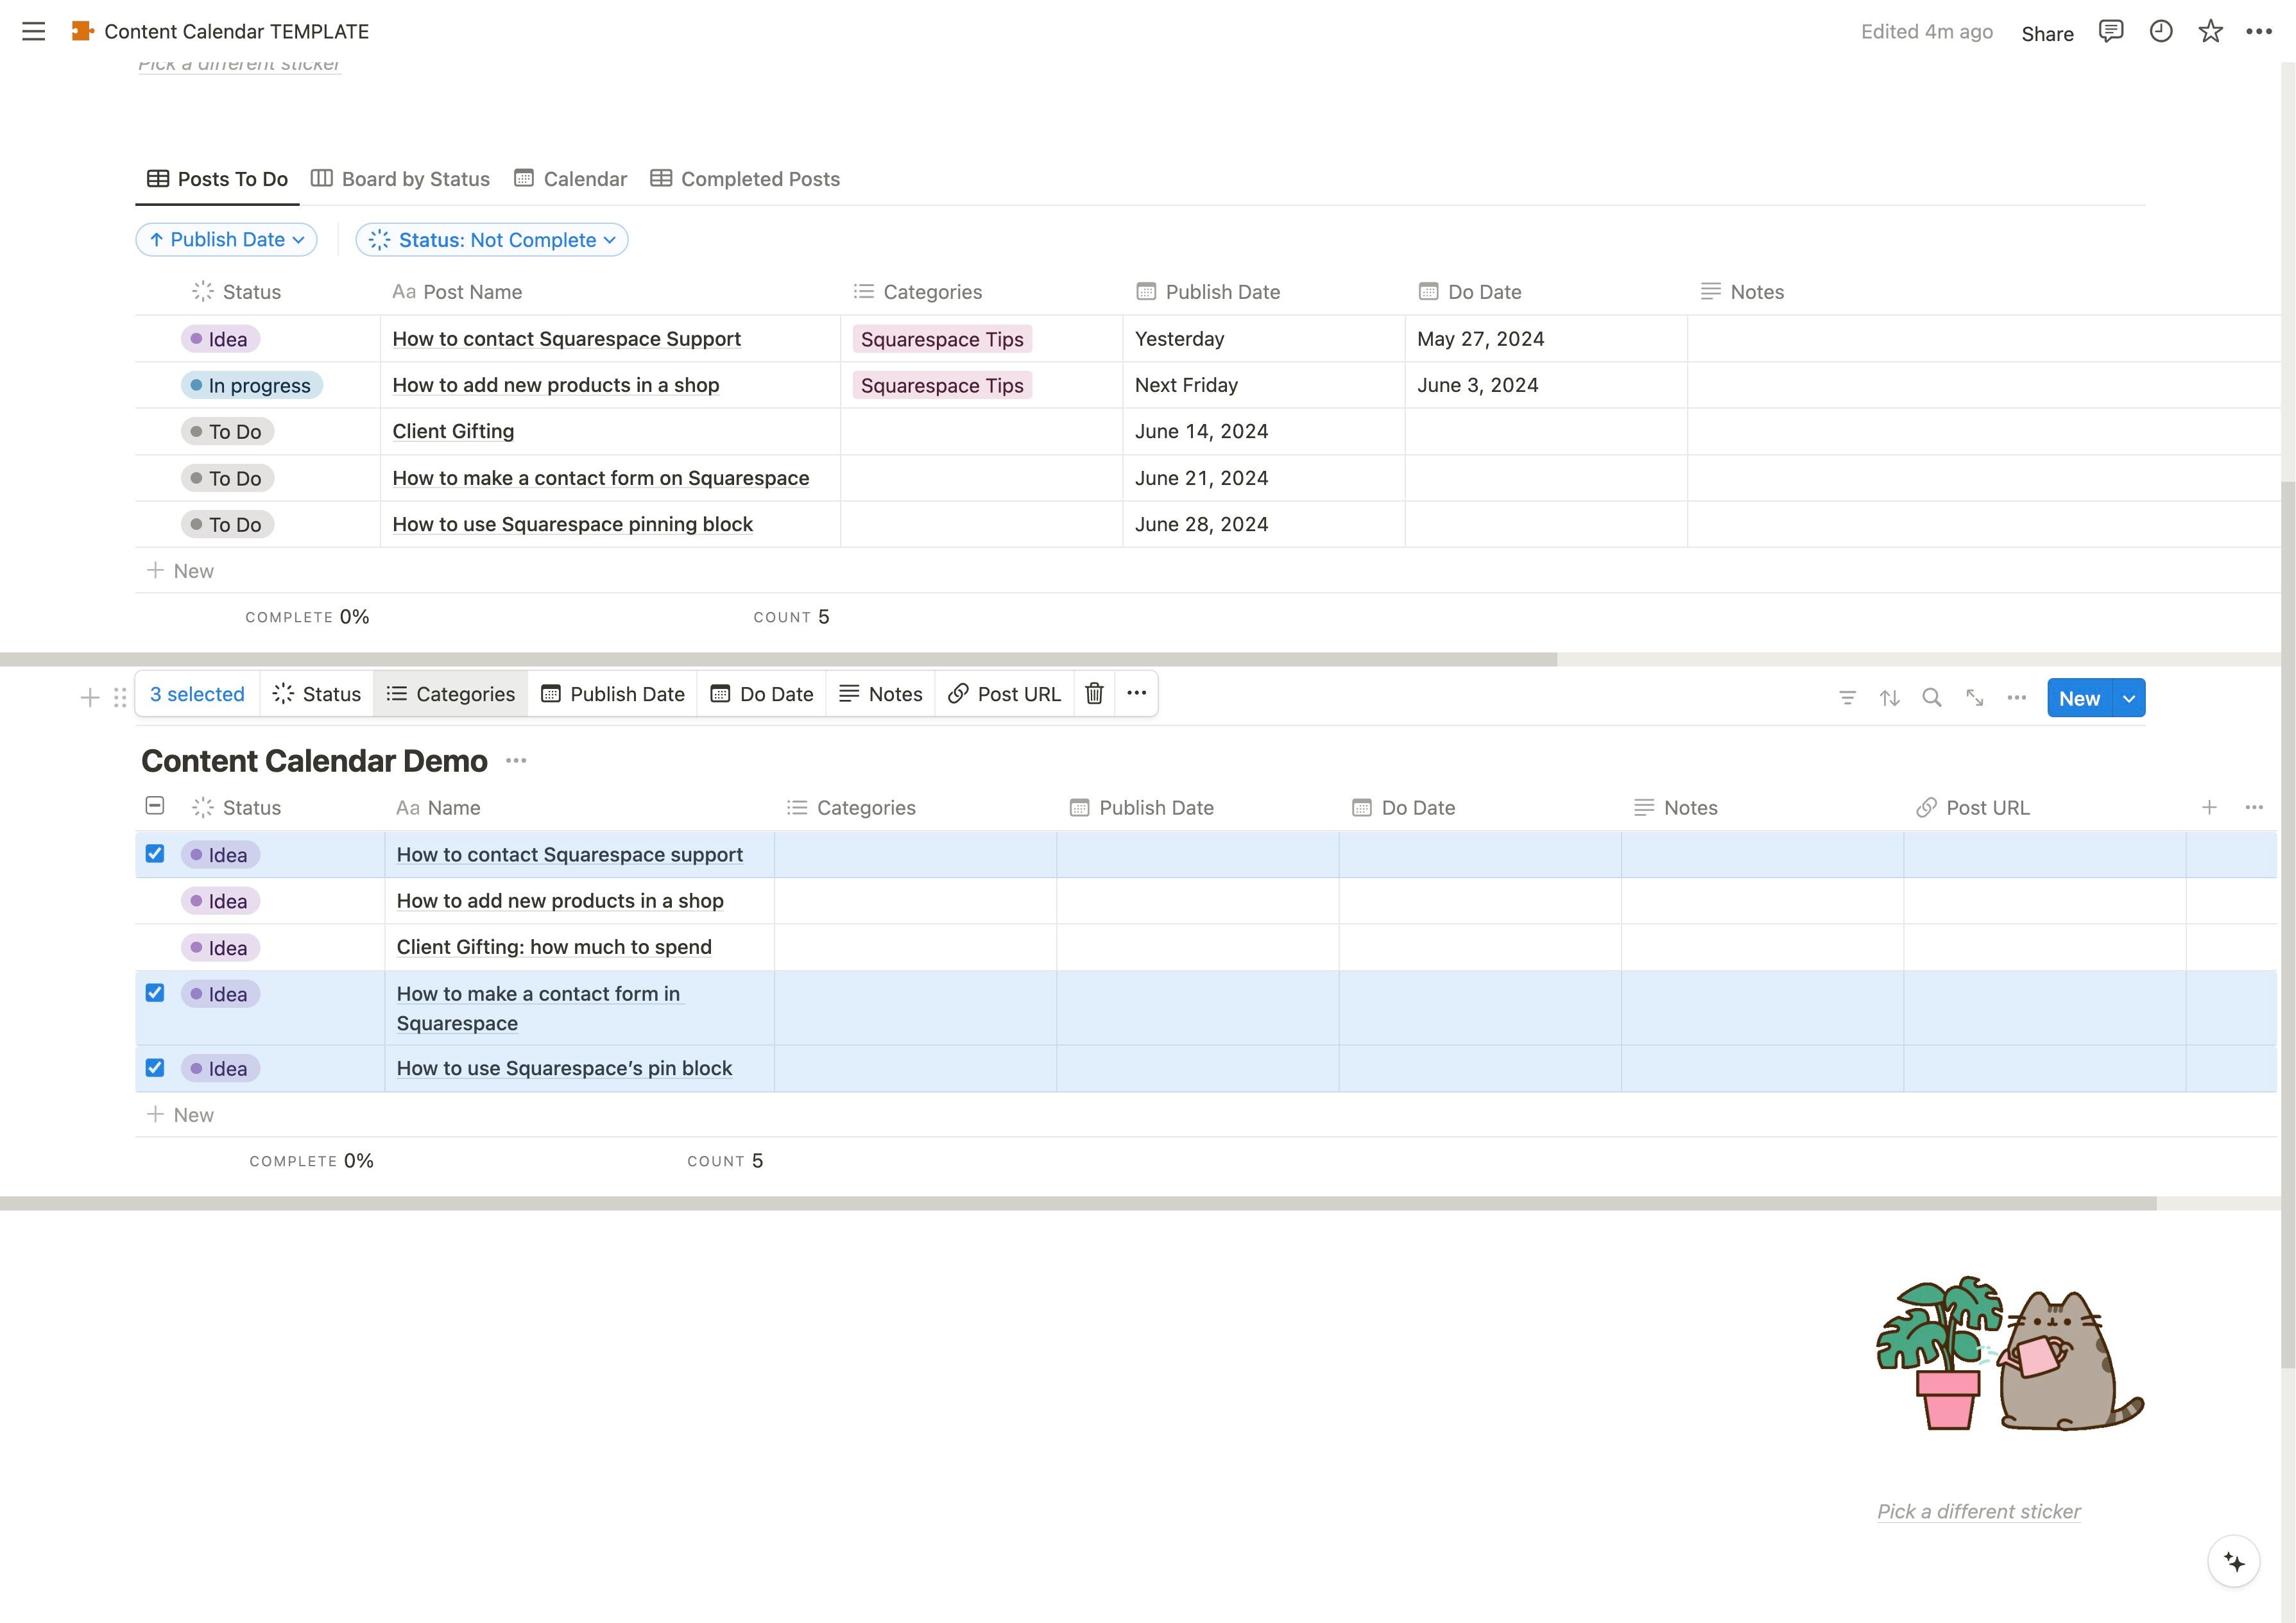Click the sort arrows icon in database toolbar

(1889, 698)
